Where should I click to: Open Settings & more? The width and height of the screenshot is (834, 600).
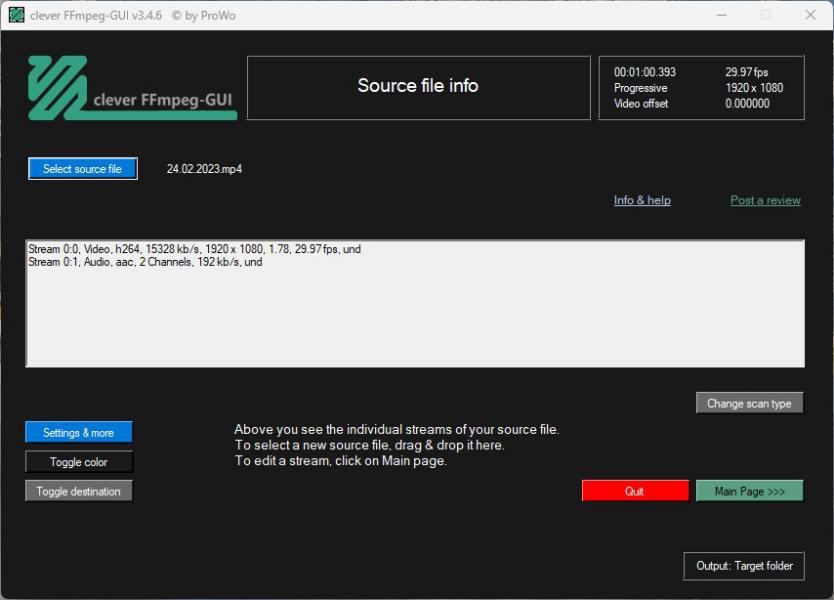tap(78, 433)
